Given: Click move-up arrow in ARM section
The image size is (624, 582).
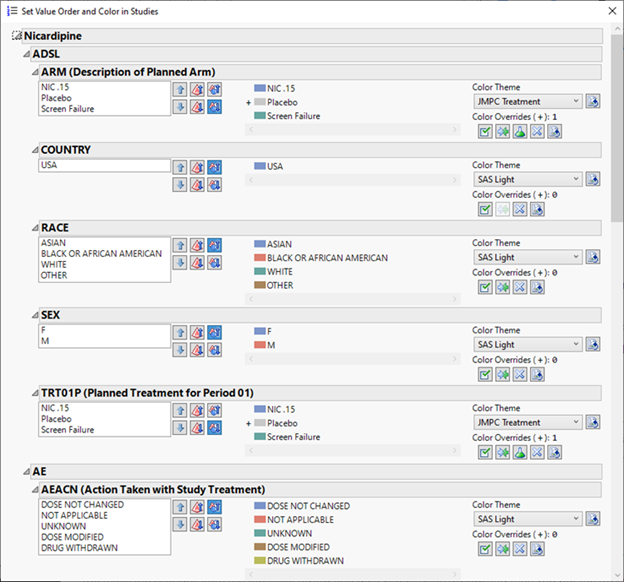Looking at the screenshot, I should (180, 89).
